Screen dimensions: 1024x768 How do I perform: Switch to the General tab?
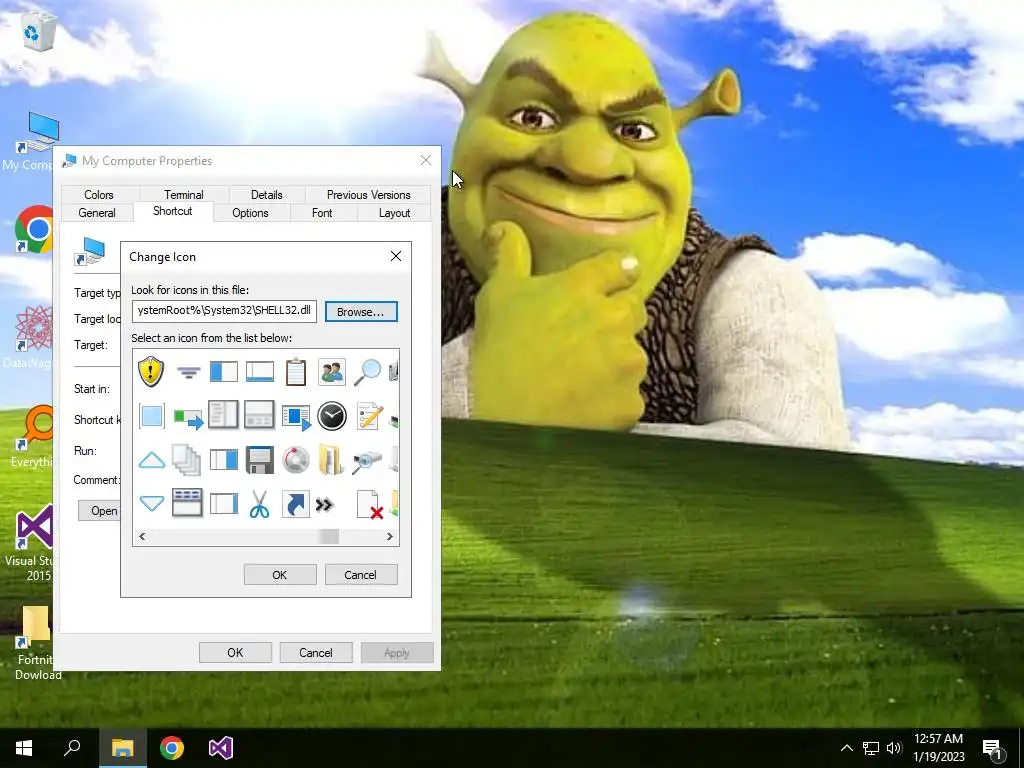(x=97, y=213)
